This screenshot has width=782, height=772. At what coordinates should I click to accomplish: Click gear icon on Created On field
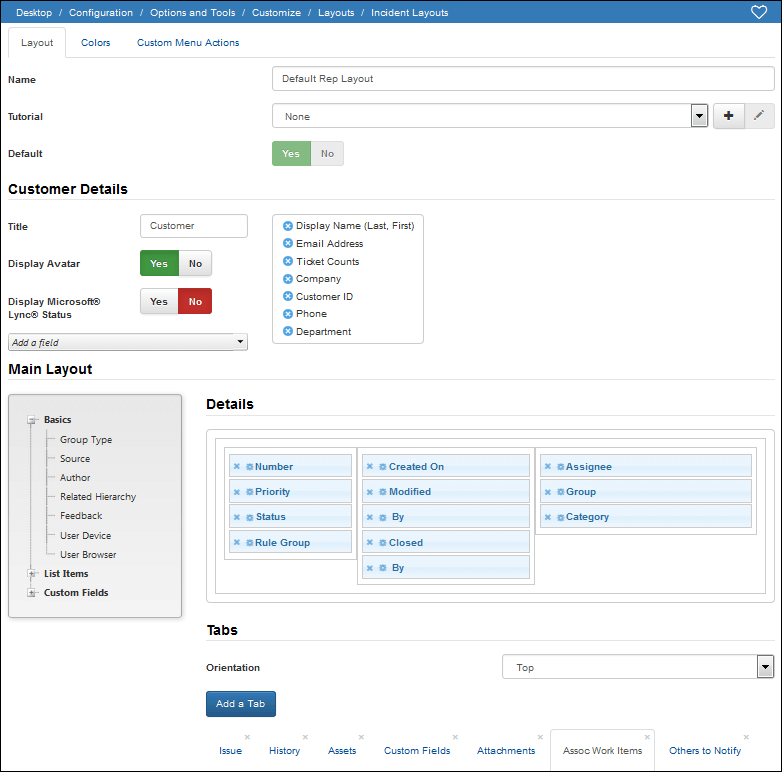point(383,467)
